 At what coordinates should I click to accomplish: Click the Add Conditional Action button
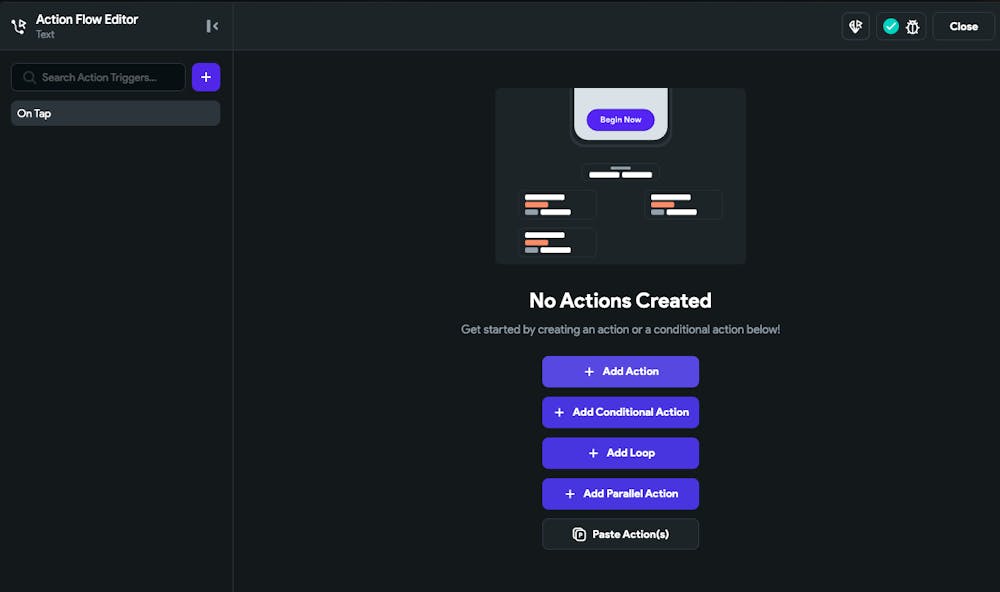click(x=620, y=412)
